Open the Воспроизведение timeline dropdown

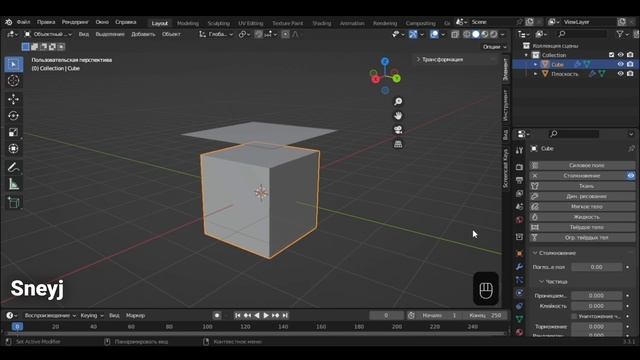pos(50,316)
